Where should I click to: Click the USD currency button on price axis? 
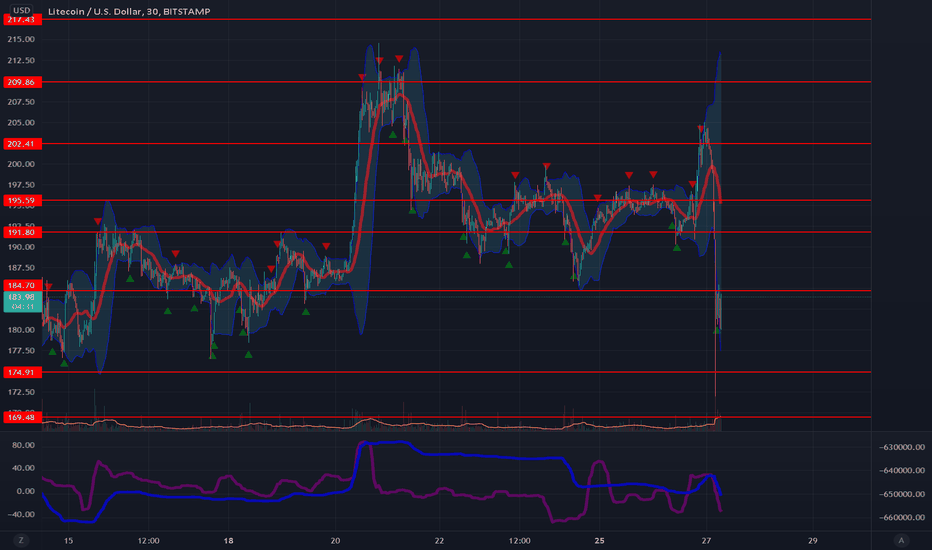pos(21,10)
